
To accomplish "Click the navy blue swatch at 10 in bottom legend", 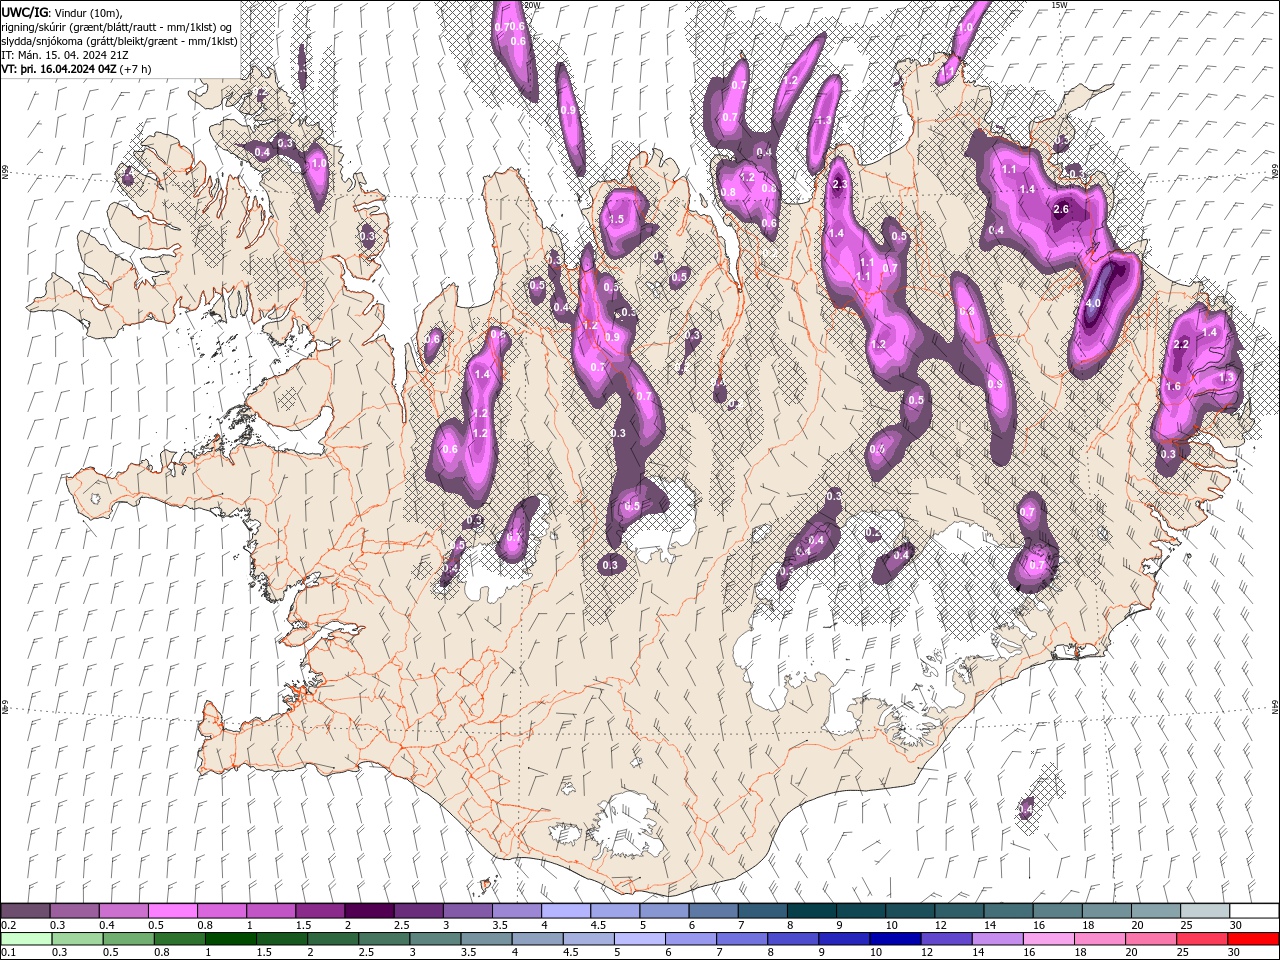I will [894, 939].
